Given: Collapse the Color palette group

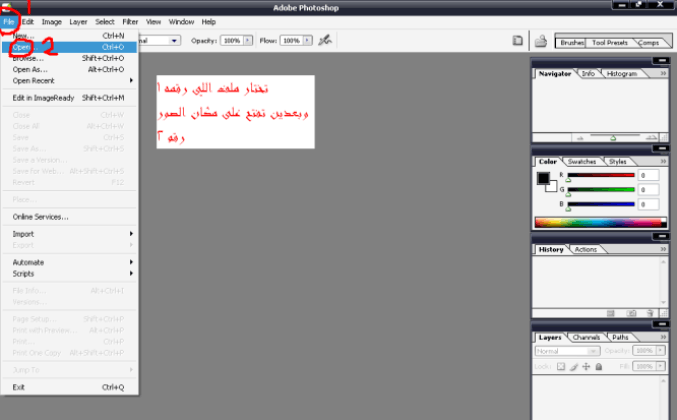Looking at the screenshot, I should [661, 148].
